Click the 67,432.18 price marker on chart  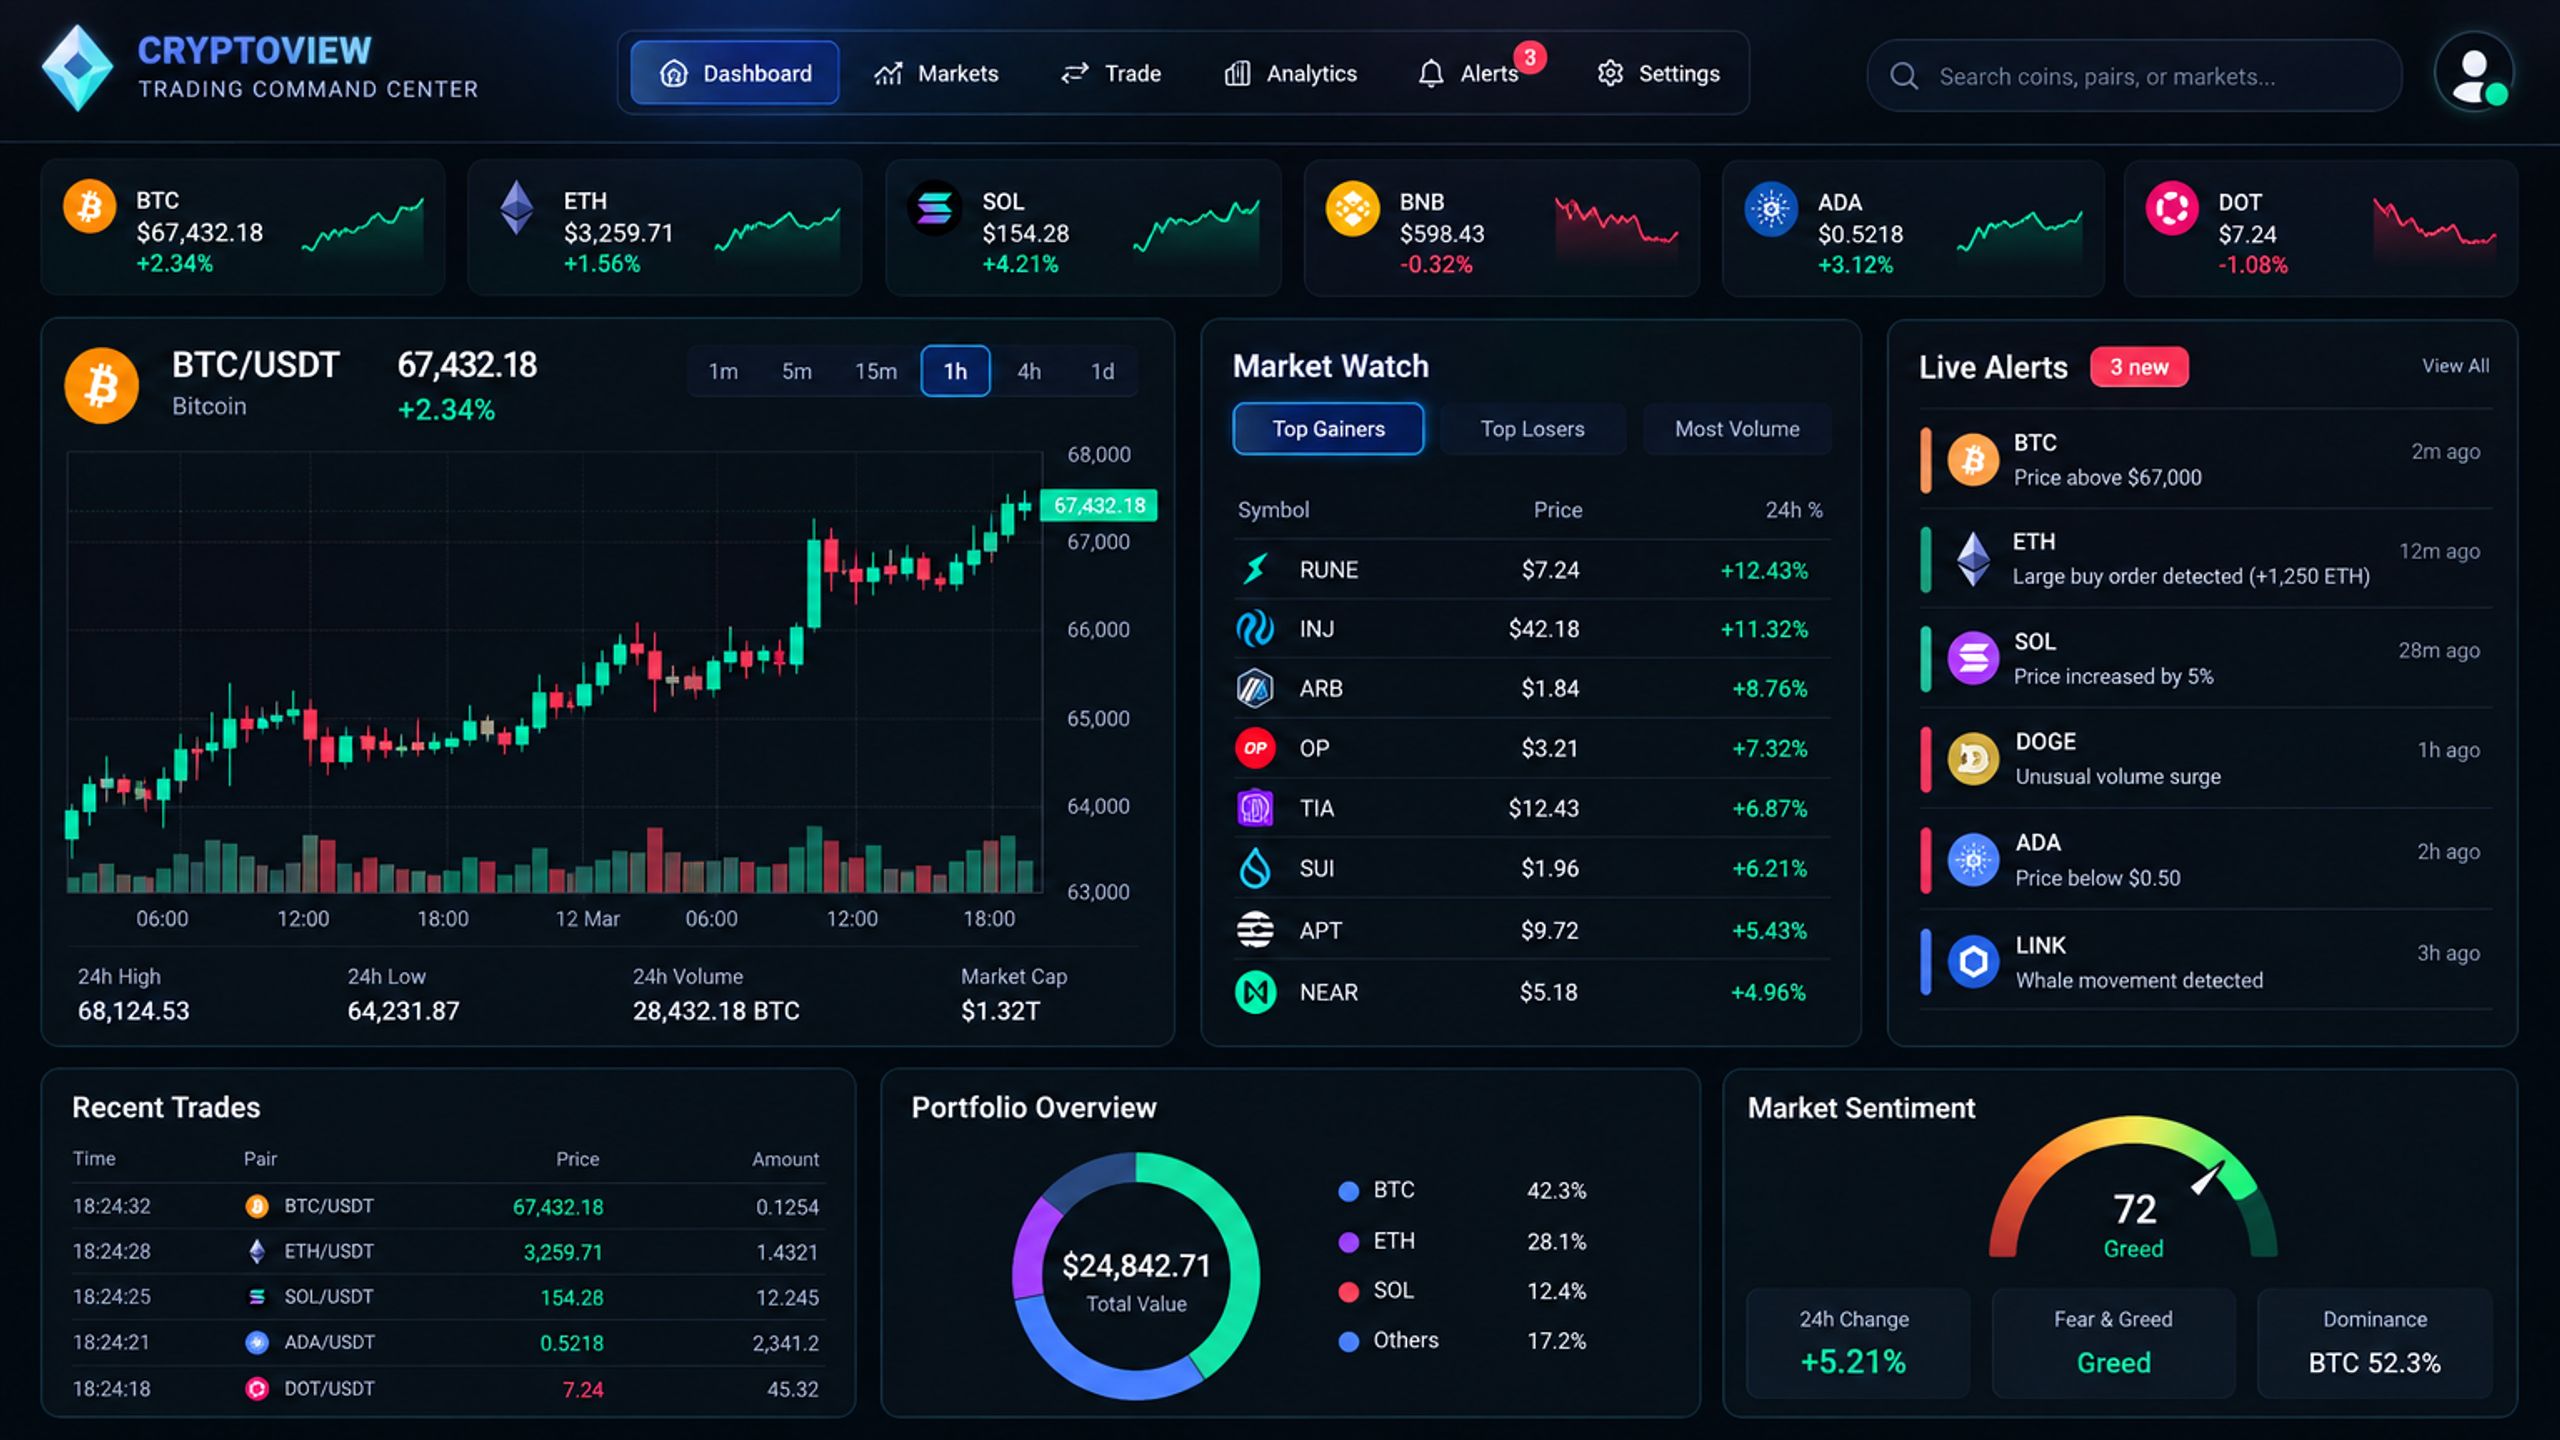[1099, 505]
